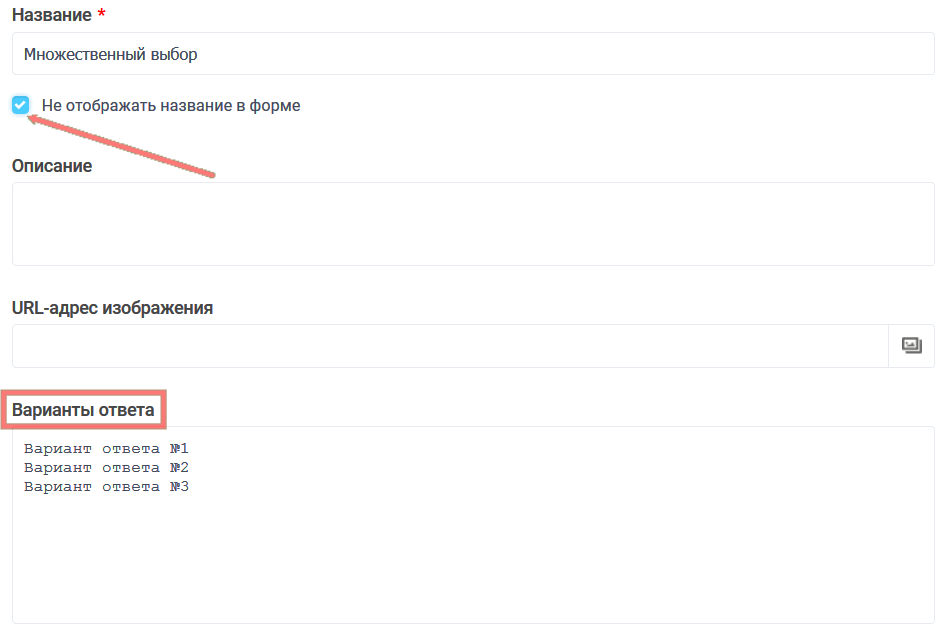Uncheck the 'Не отображать название в форме' checkbox

(21, 105)
